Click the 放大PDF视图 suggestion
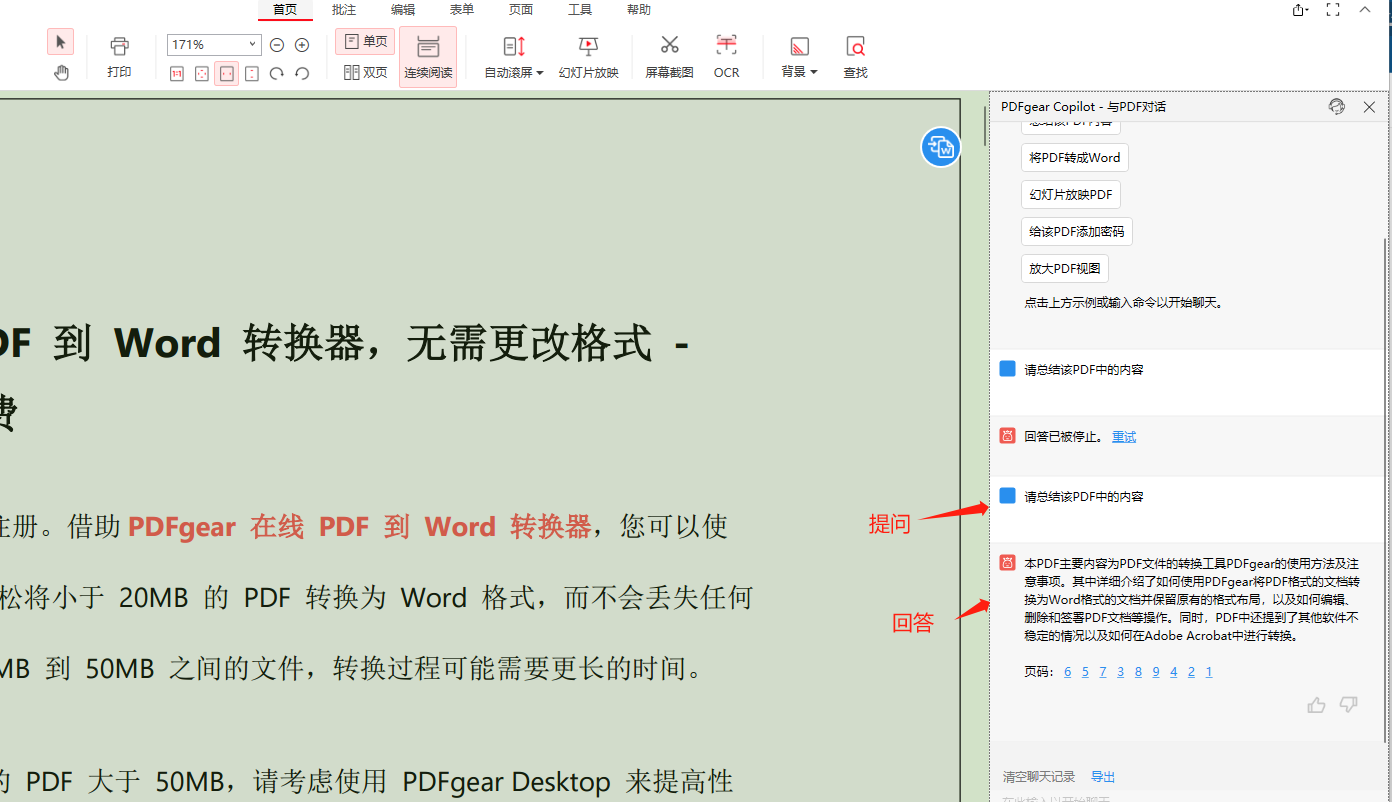The image size is (1392, 802). coord(1065,269)
